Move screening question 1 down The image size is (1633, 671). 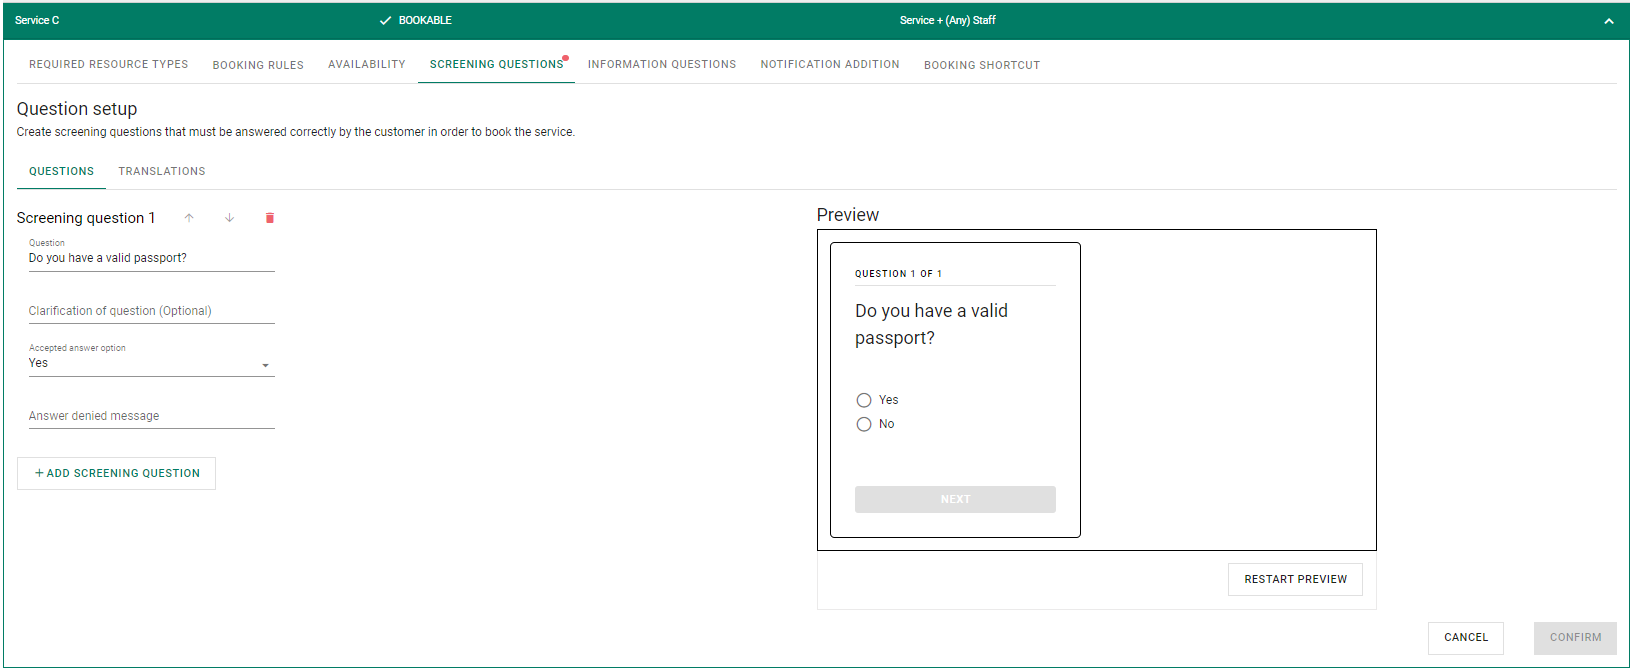[229, 218]
